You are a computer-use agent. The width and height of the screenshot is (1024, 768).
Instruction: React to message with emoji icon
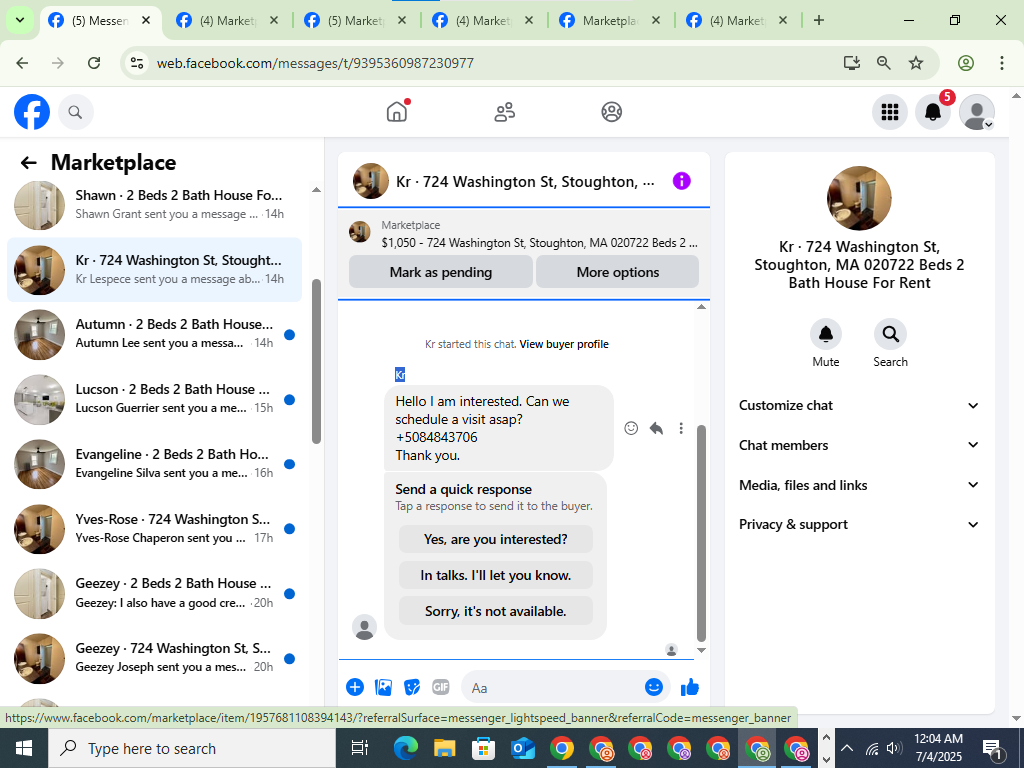[x=631, y=428]
